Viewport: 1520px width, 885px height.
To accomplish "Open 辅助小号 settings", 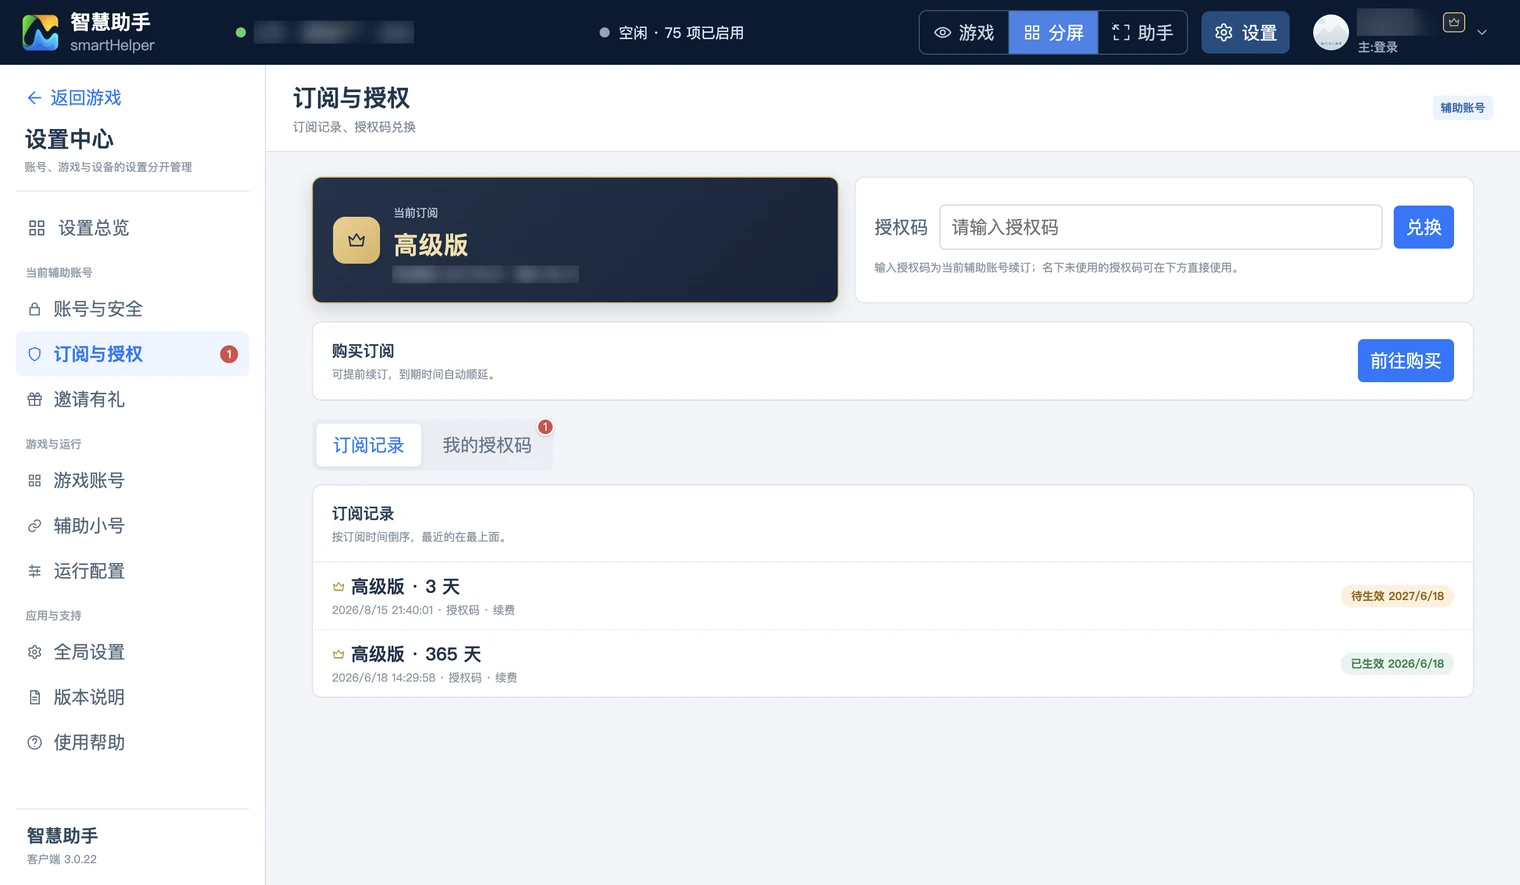I will [132, 526].
